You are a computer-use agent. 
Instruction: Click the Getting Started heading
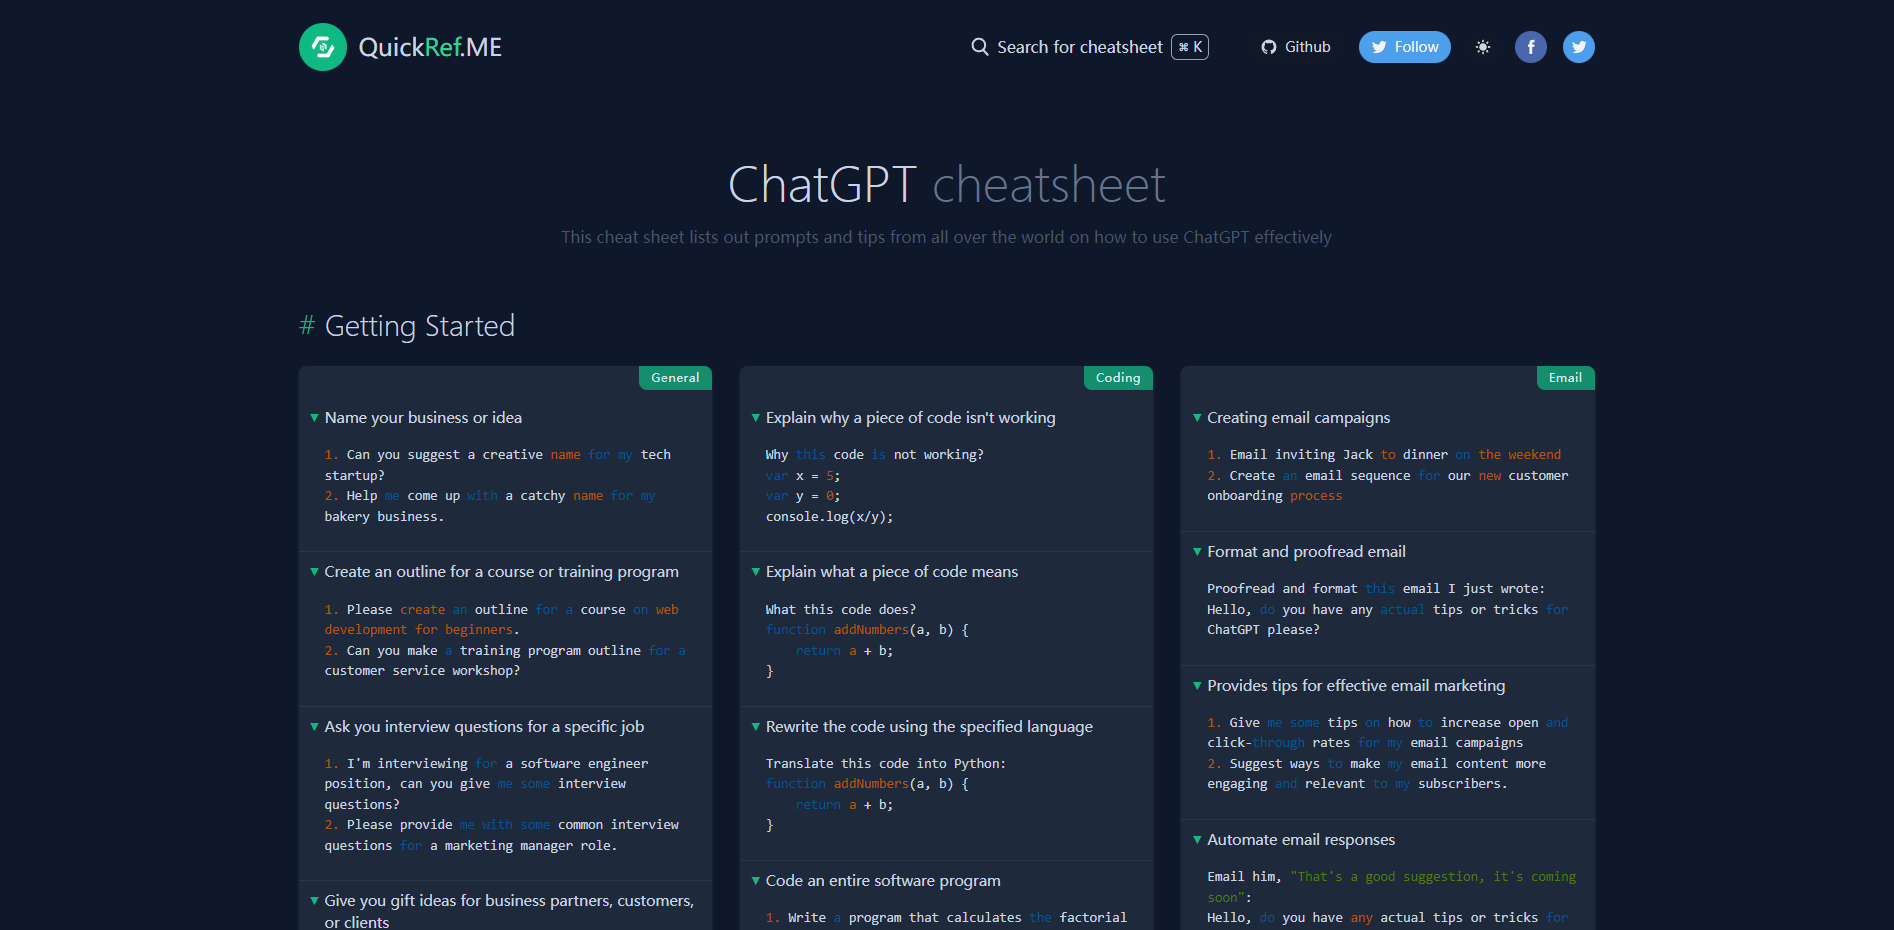[x=420, y=326]
